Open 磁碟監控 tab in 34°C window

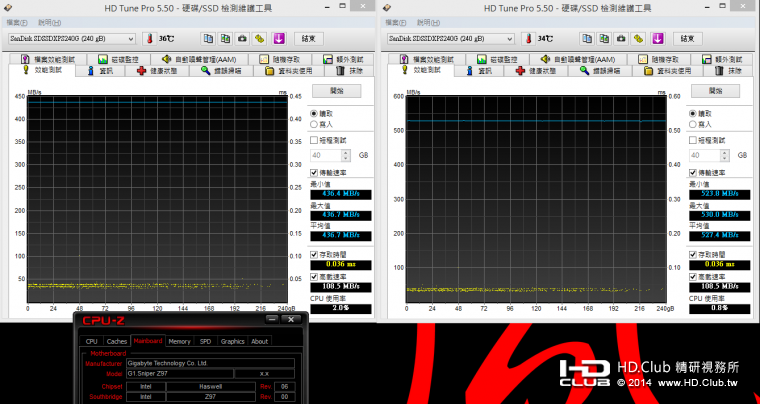coord(499,60)
